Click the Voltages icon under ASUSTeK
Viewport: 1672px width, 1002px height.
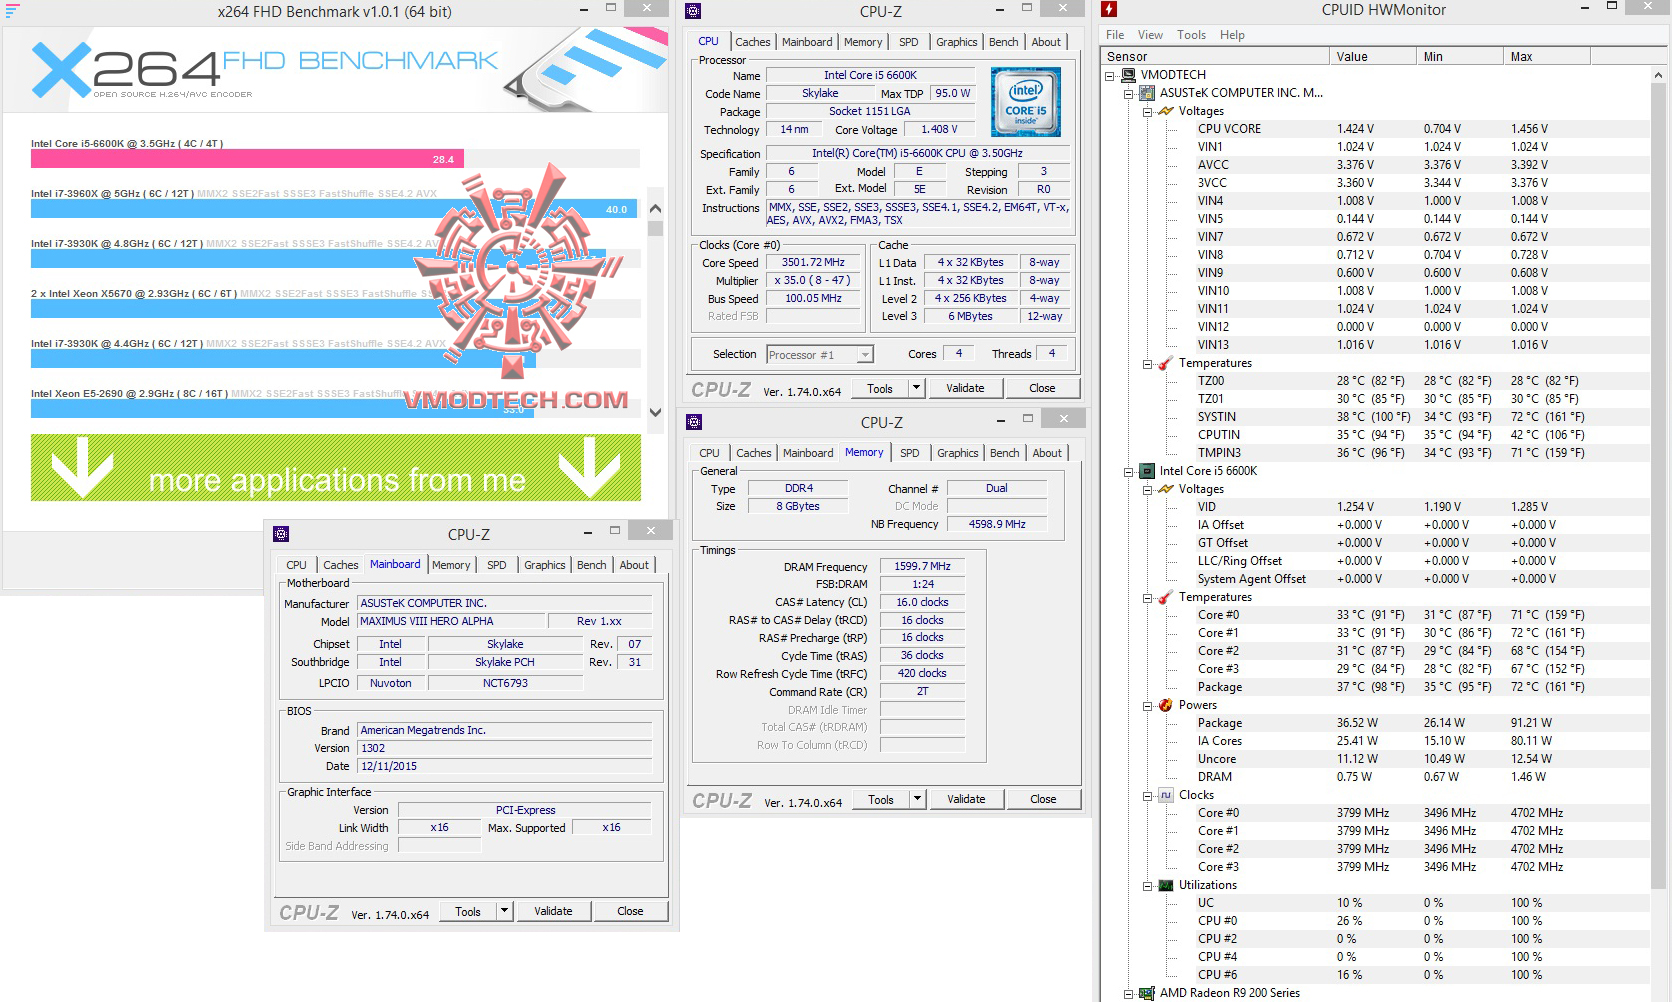pos(1166,111)
